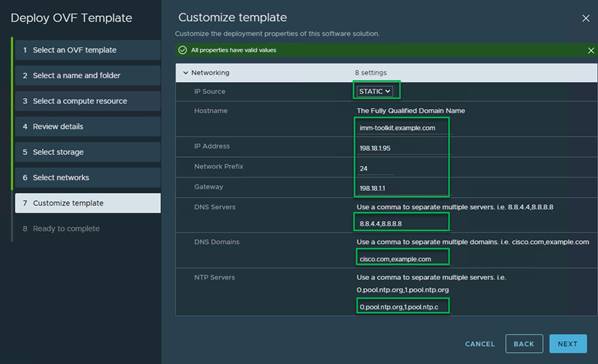This screenshot has width=598, height=364.
Task: Click the 'Deploy OVF Template' title
Action: [71, 18]
